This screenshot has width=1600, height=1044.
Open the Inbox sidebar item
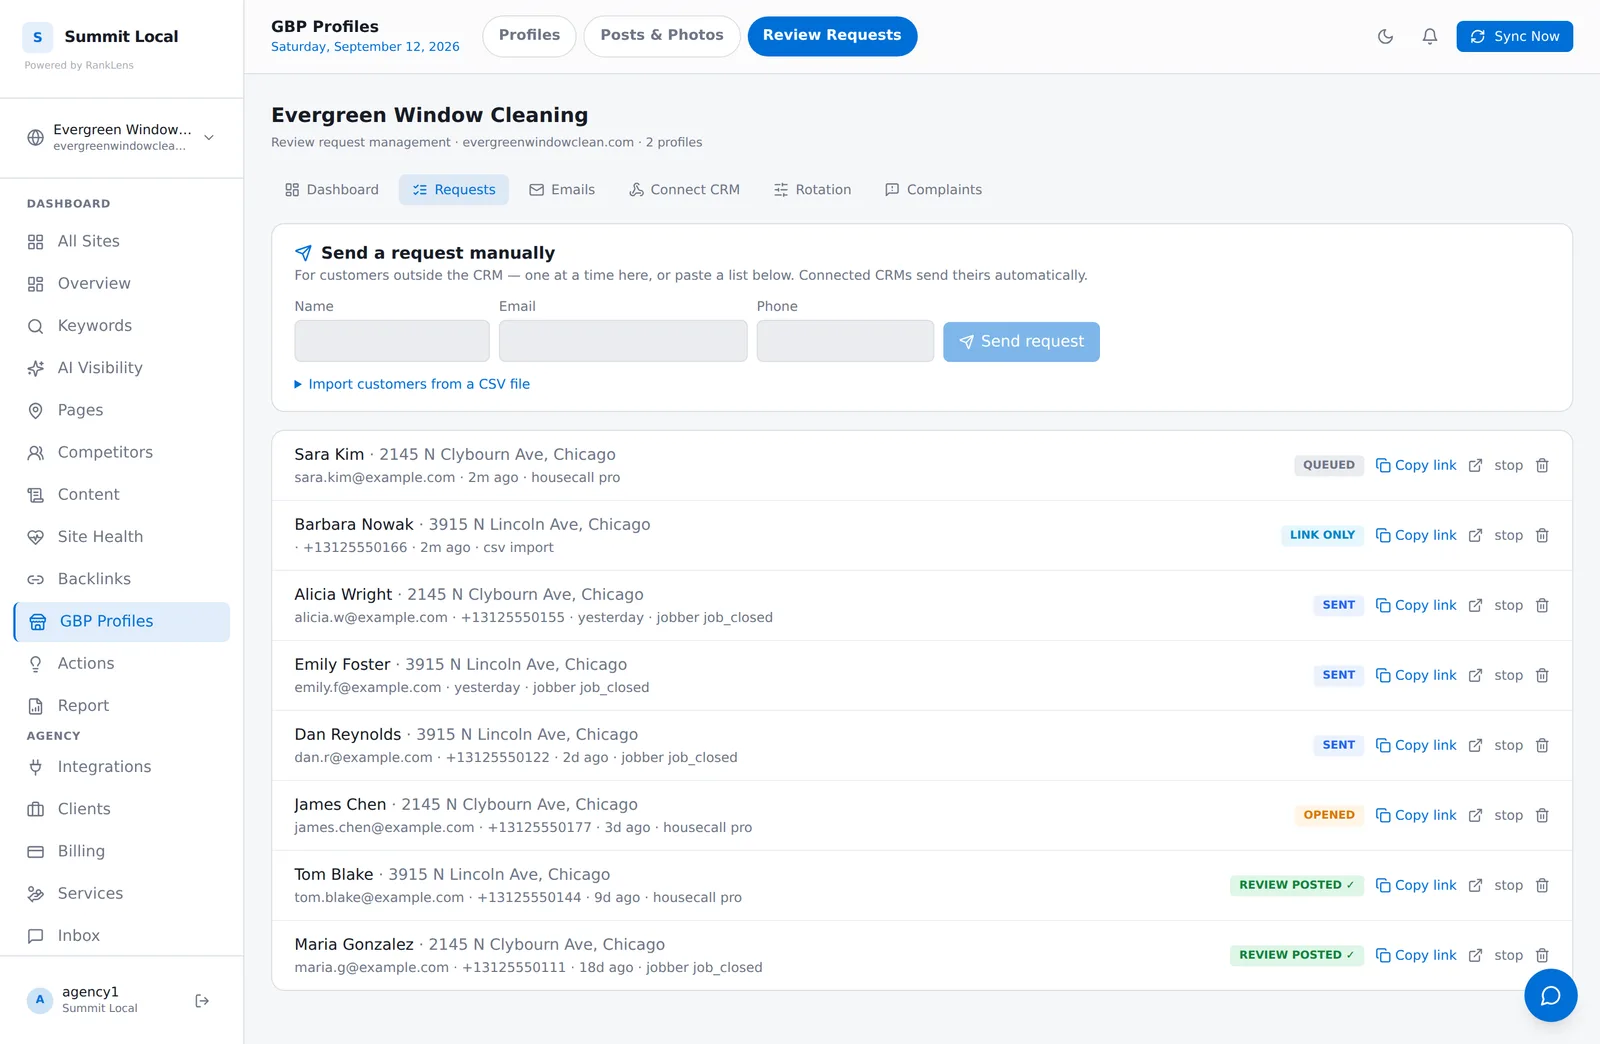pos(122,936)
